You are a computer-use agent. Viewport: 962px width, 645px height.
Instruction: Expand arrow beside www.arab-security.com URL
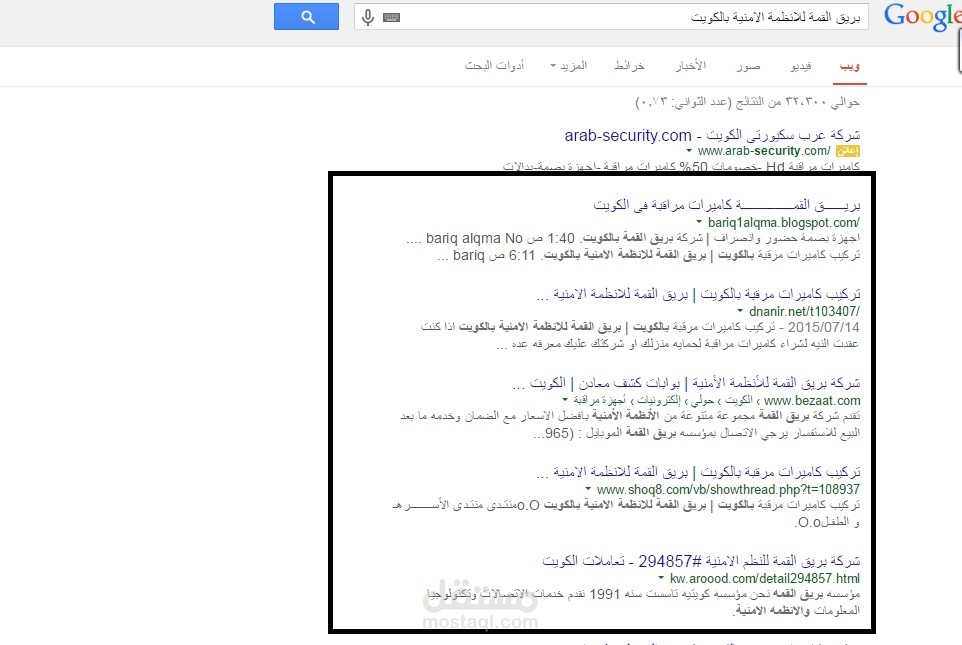pyautogui.click(x=689, y=150)
